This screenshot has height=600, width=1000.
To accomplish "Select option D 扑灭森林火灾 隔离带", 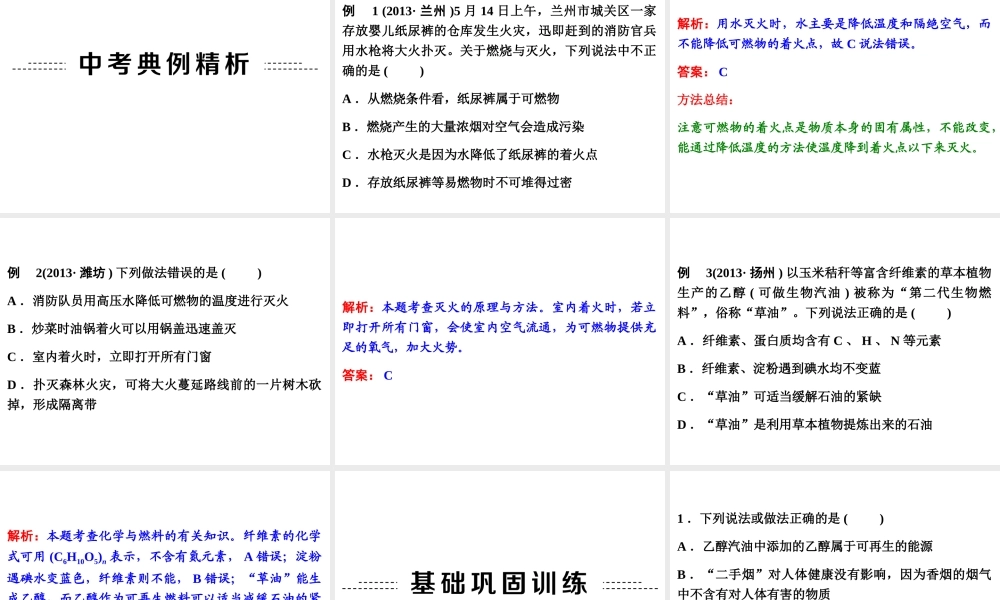I will (165, 395).
